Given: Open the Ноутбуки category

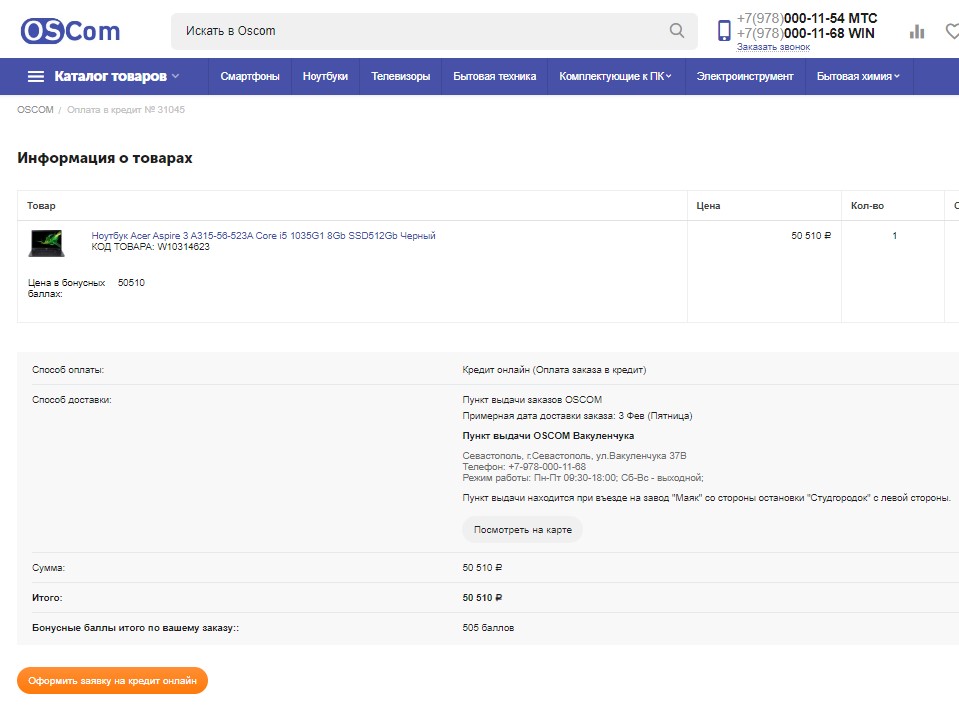Looking at the screenshot, I should (x=325, y=76).
